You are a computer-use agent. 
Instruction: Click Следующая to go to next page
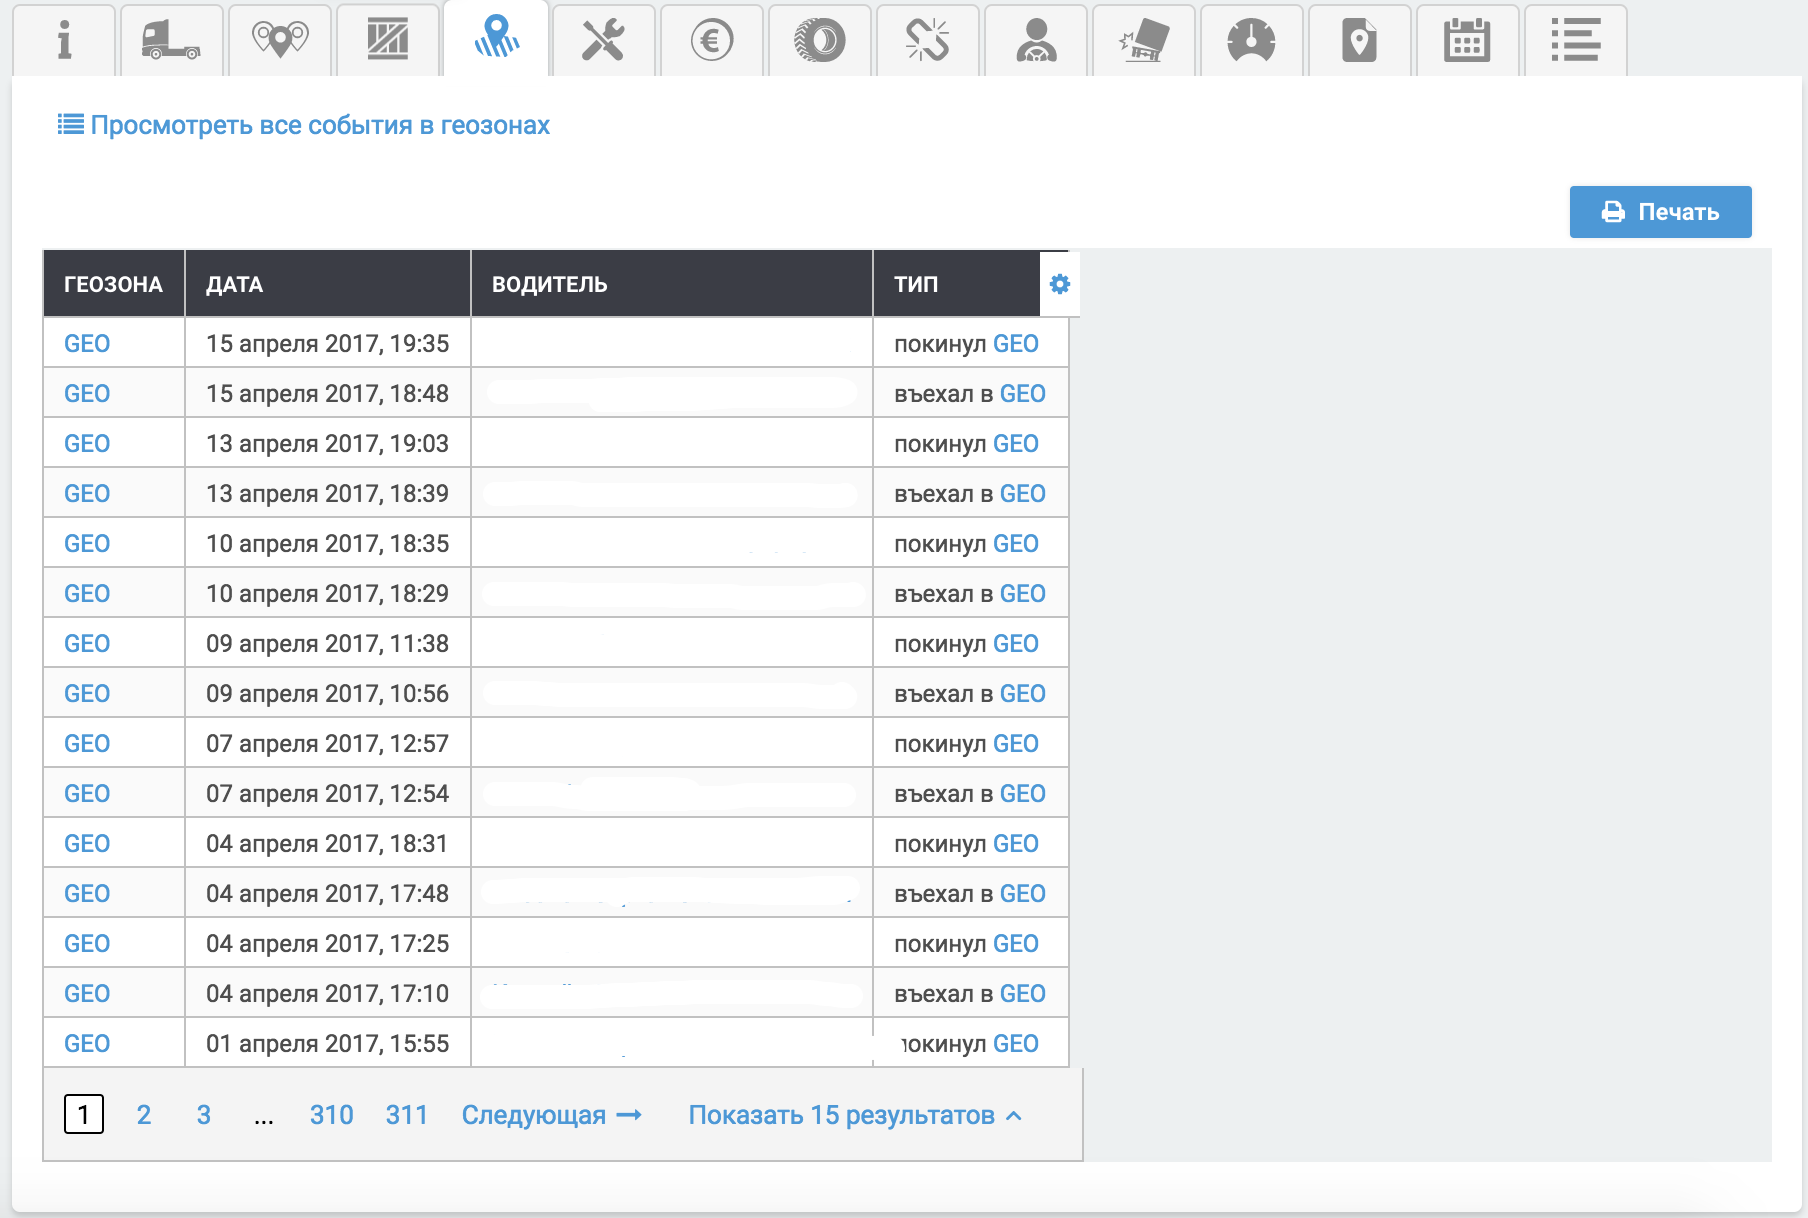tap(551, 1115)
